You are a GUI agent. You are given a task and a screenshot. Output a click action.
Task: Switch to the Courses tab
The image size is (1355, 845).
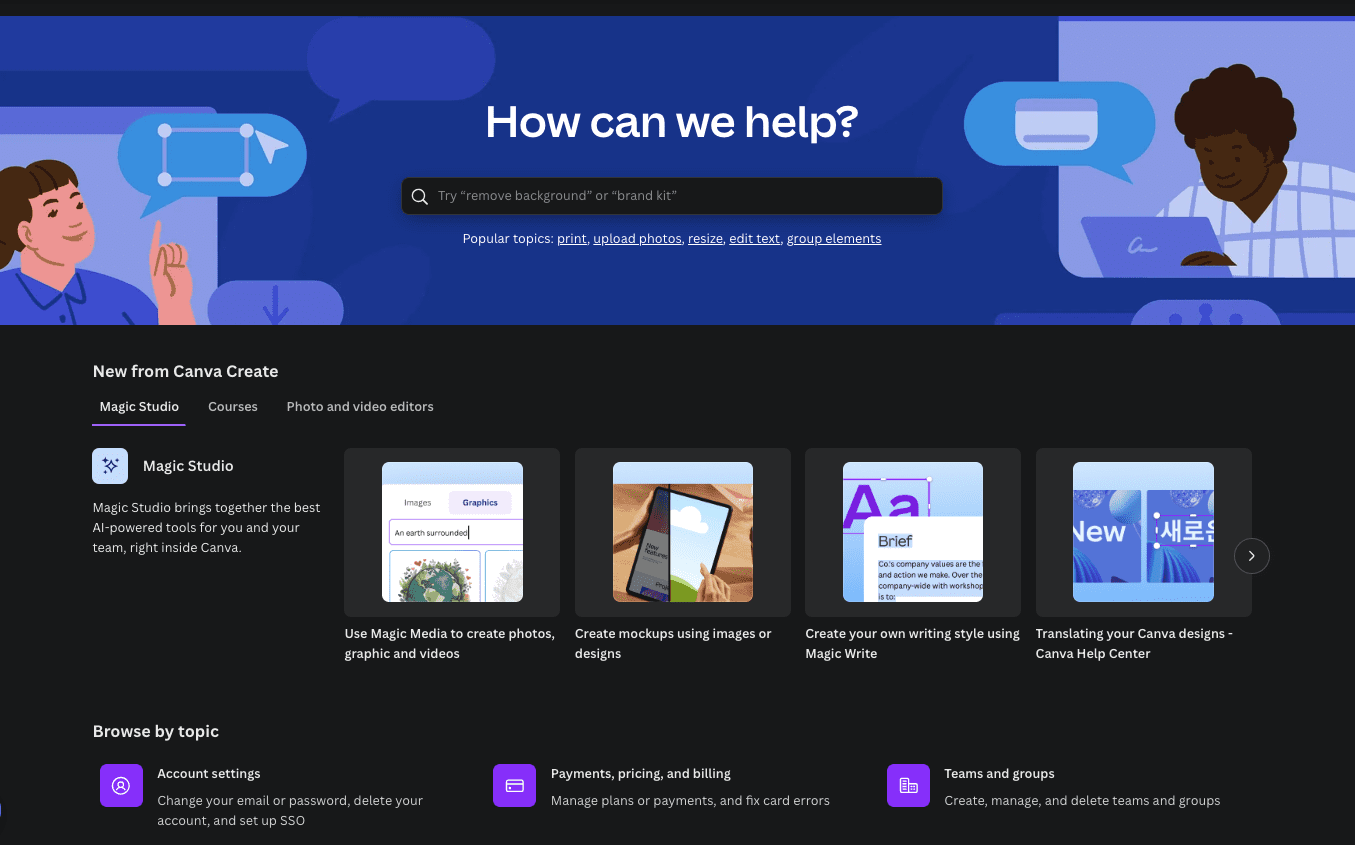click(232, 407)
